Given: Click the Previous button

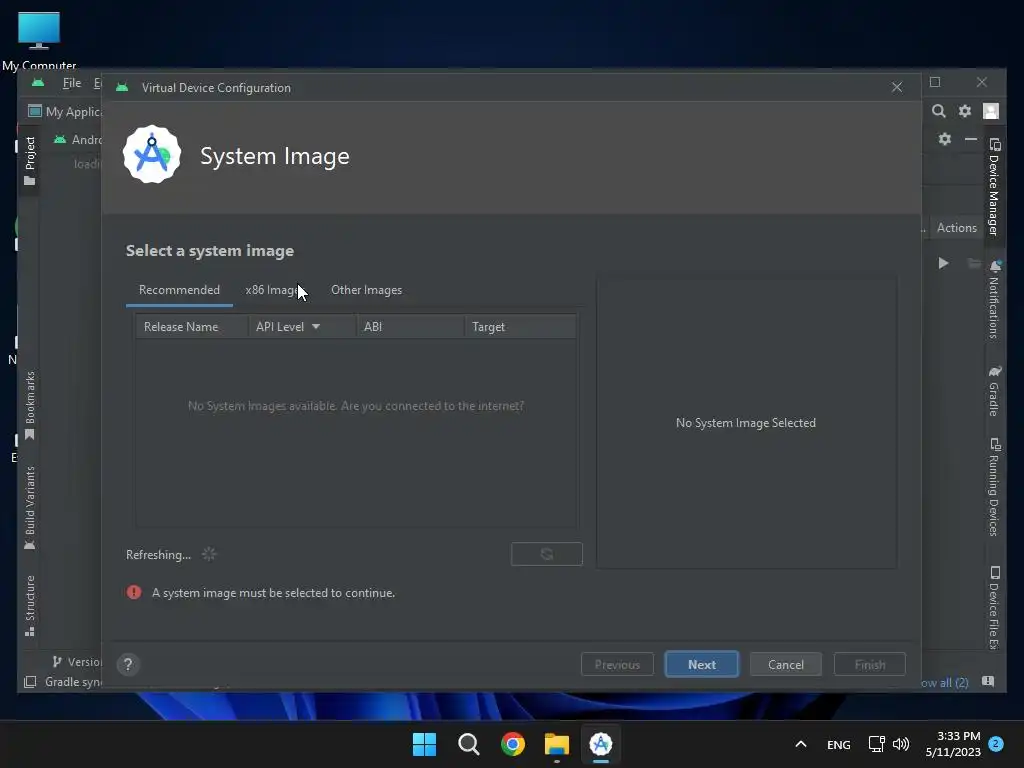Looking at the screenshot, I should [x=617, y=664].
